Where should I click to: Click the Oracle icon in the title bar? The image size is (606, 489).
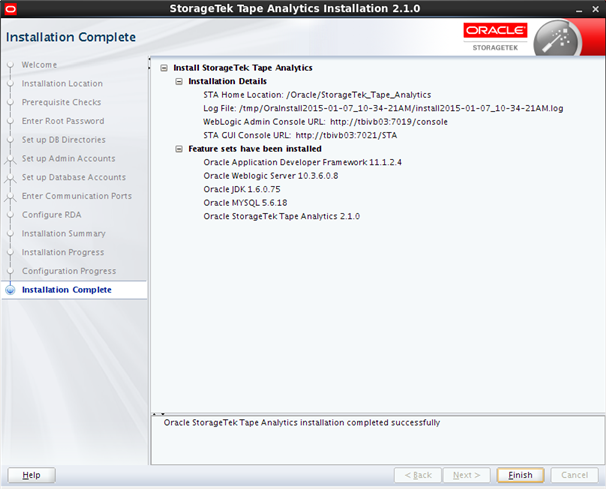(x=10, y=9)
